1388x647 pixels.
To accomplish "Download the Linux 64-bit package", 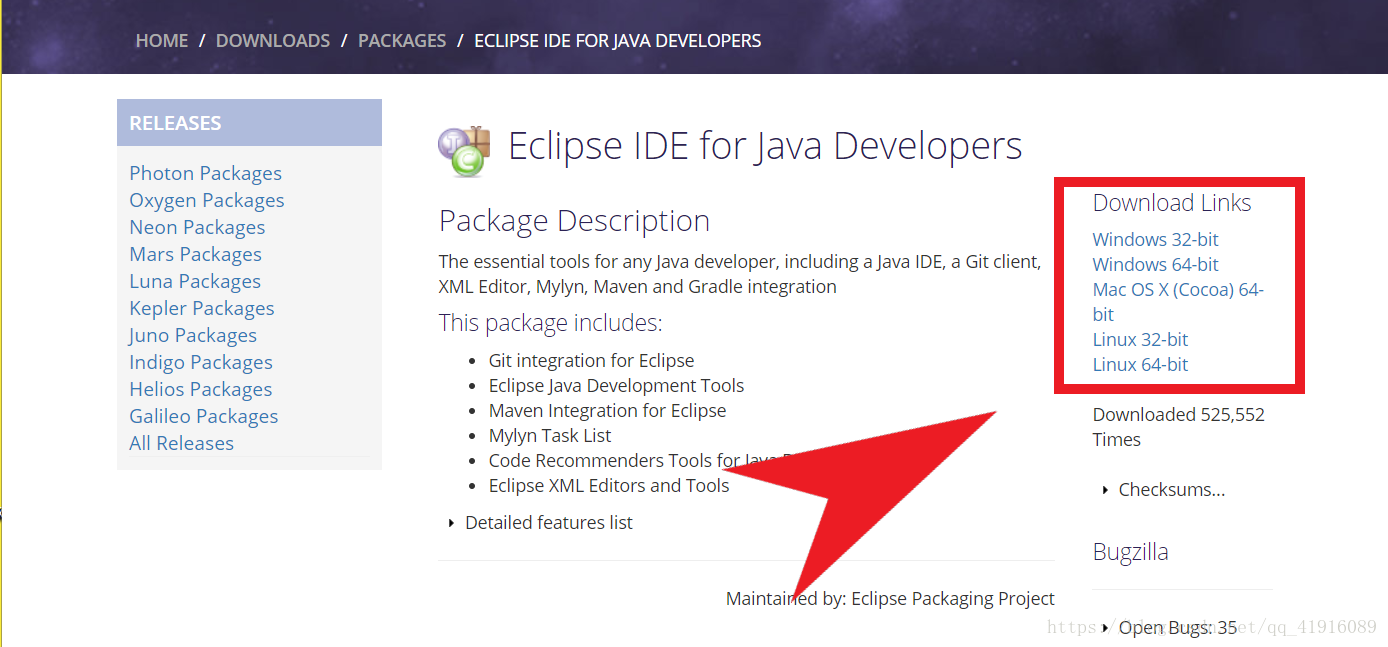I will 1140,364.
